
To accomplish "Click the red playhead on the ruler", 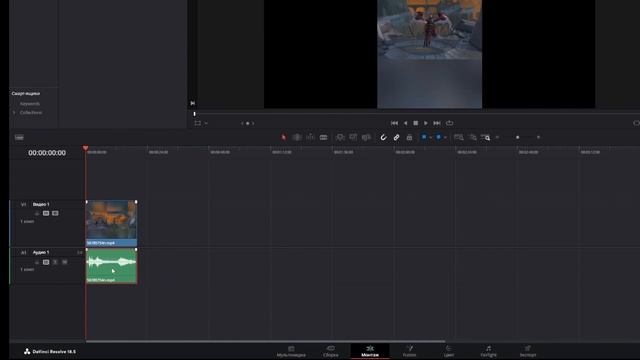I will pos(85,148).
